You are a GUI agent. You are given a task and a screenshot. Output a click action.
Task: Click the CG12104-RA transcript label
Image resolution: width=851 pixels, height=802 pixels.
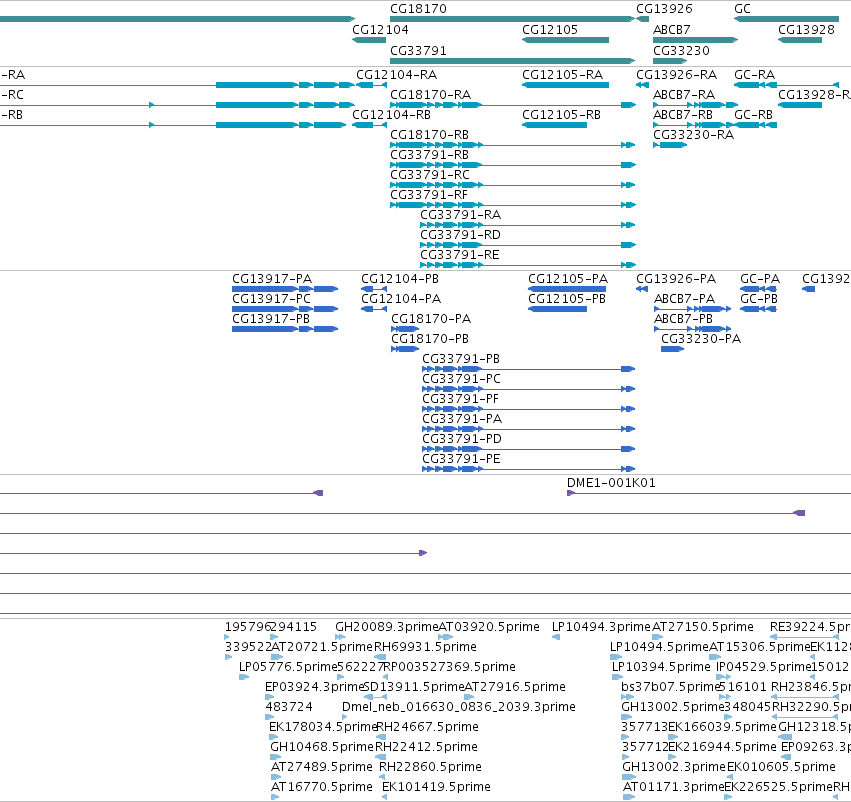397,75
